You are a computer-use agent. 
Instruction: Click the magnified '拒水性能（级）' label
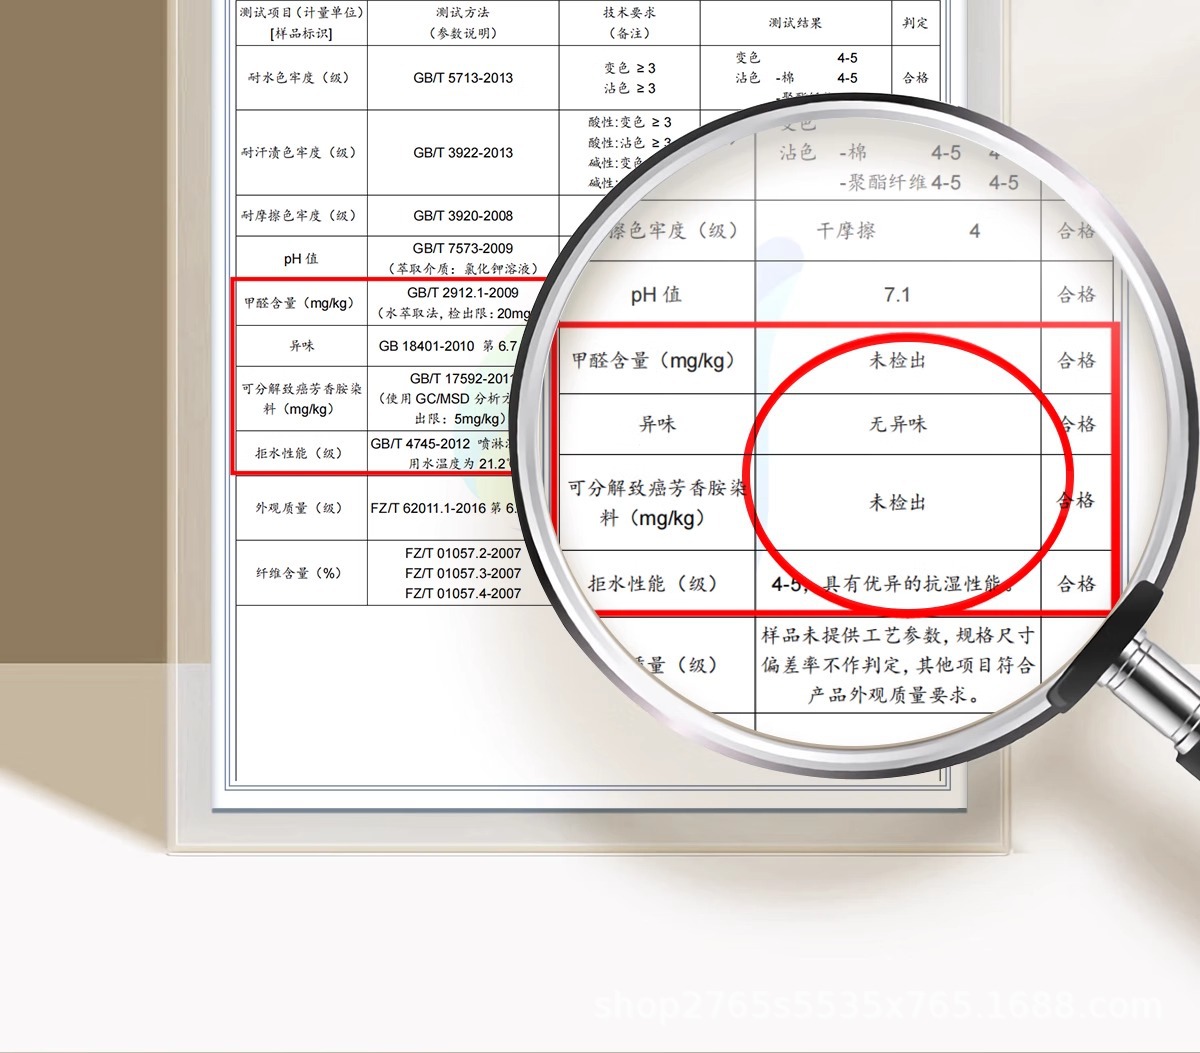pos(653,583)
